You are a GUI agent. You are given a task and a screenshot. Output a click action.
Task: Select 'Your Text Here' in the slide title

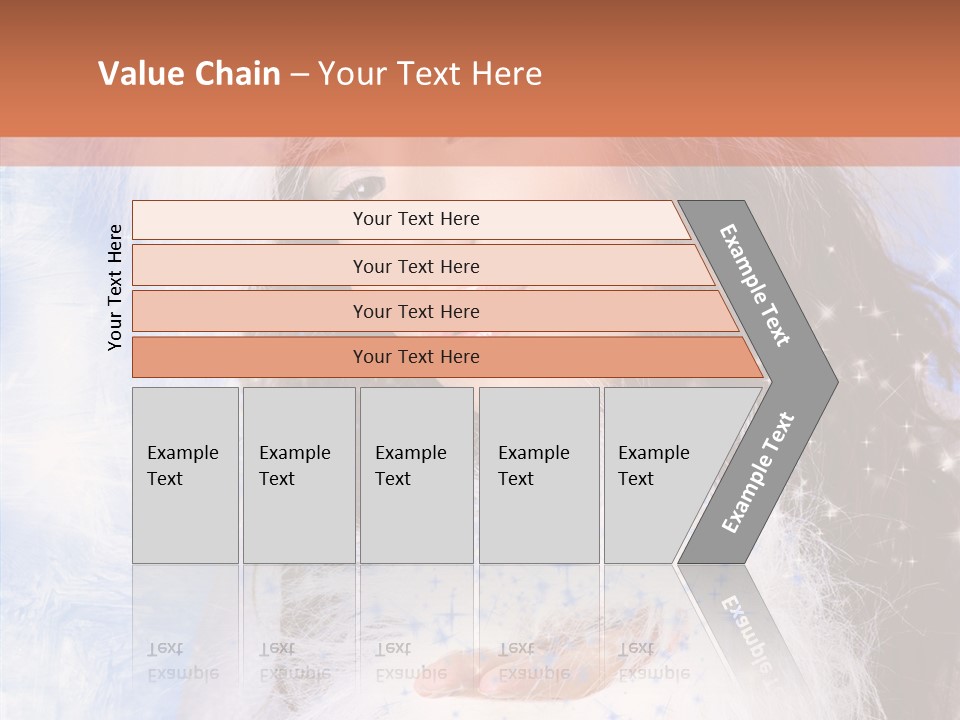[430, 74]
